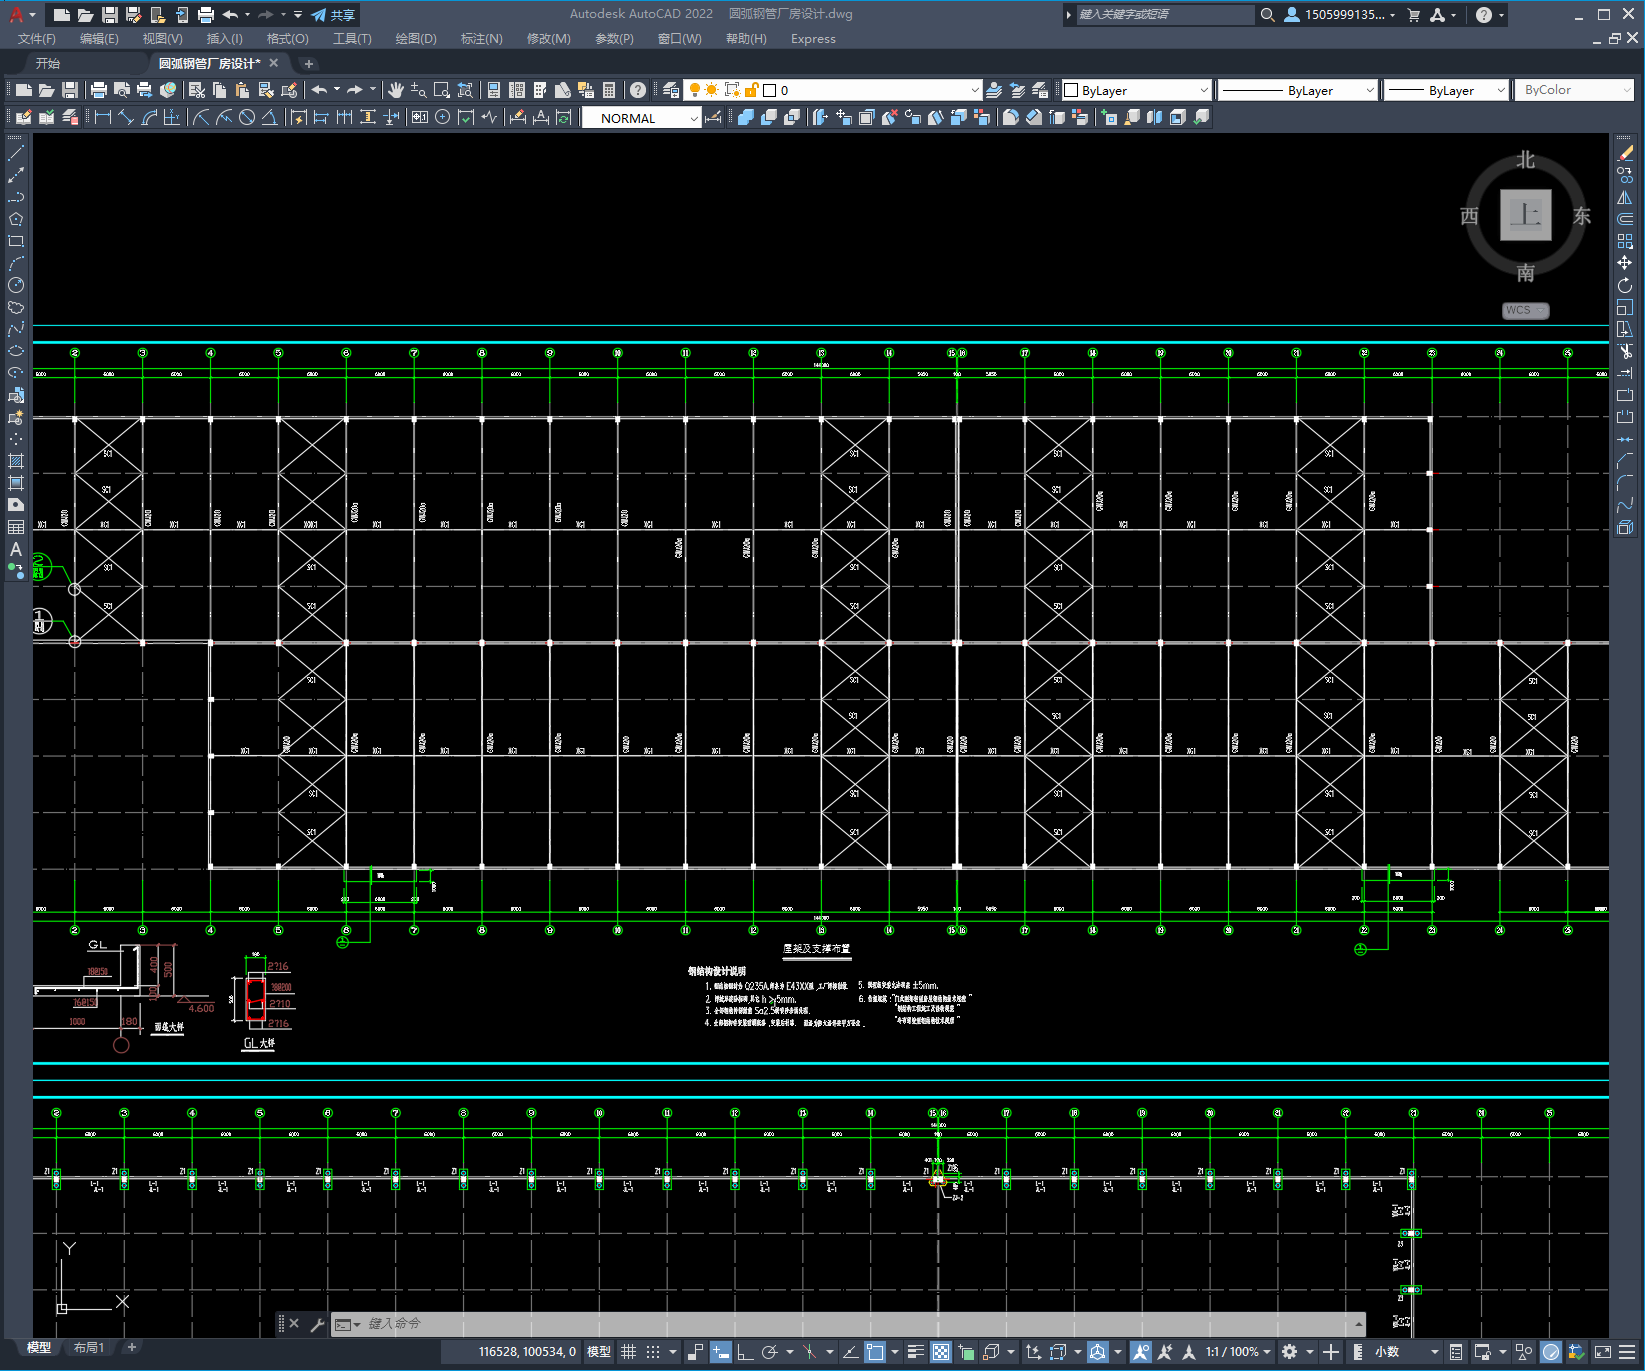This screenshot has height=1371, width=1645.
Task: Toggle Clean Screen in status bar
Action: 1602,1352
